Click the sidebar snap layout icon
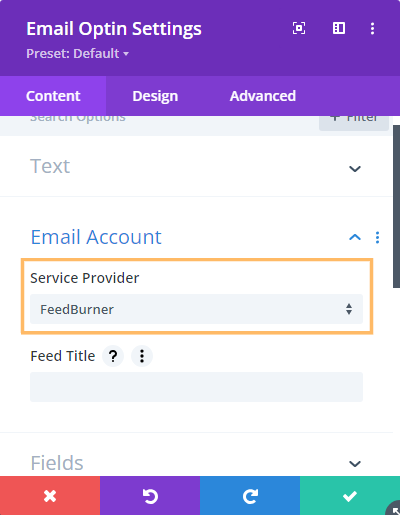400x515 pixels. point(339,28)
